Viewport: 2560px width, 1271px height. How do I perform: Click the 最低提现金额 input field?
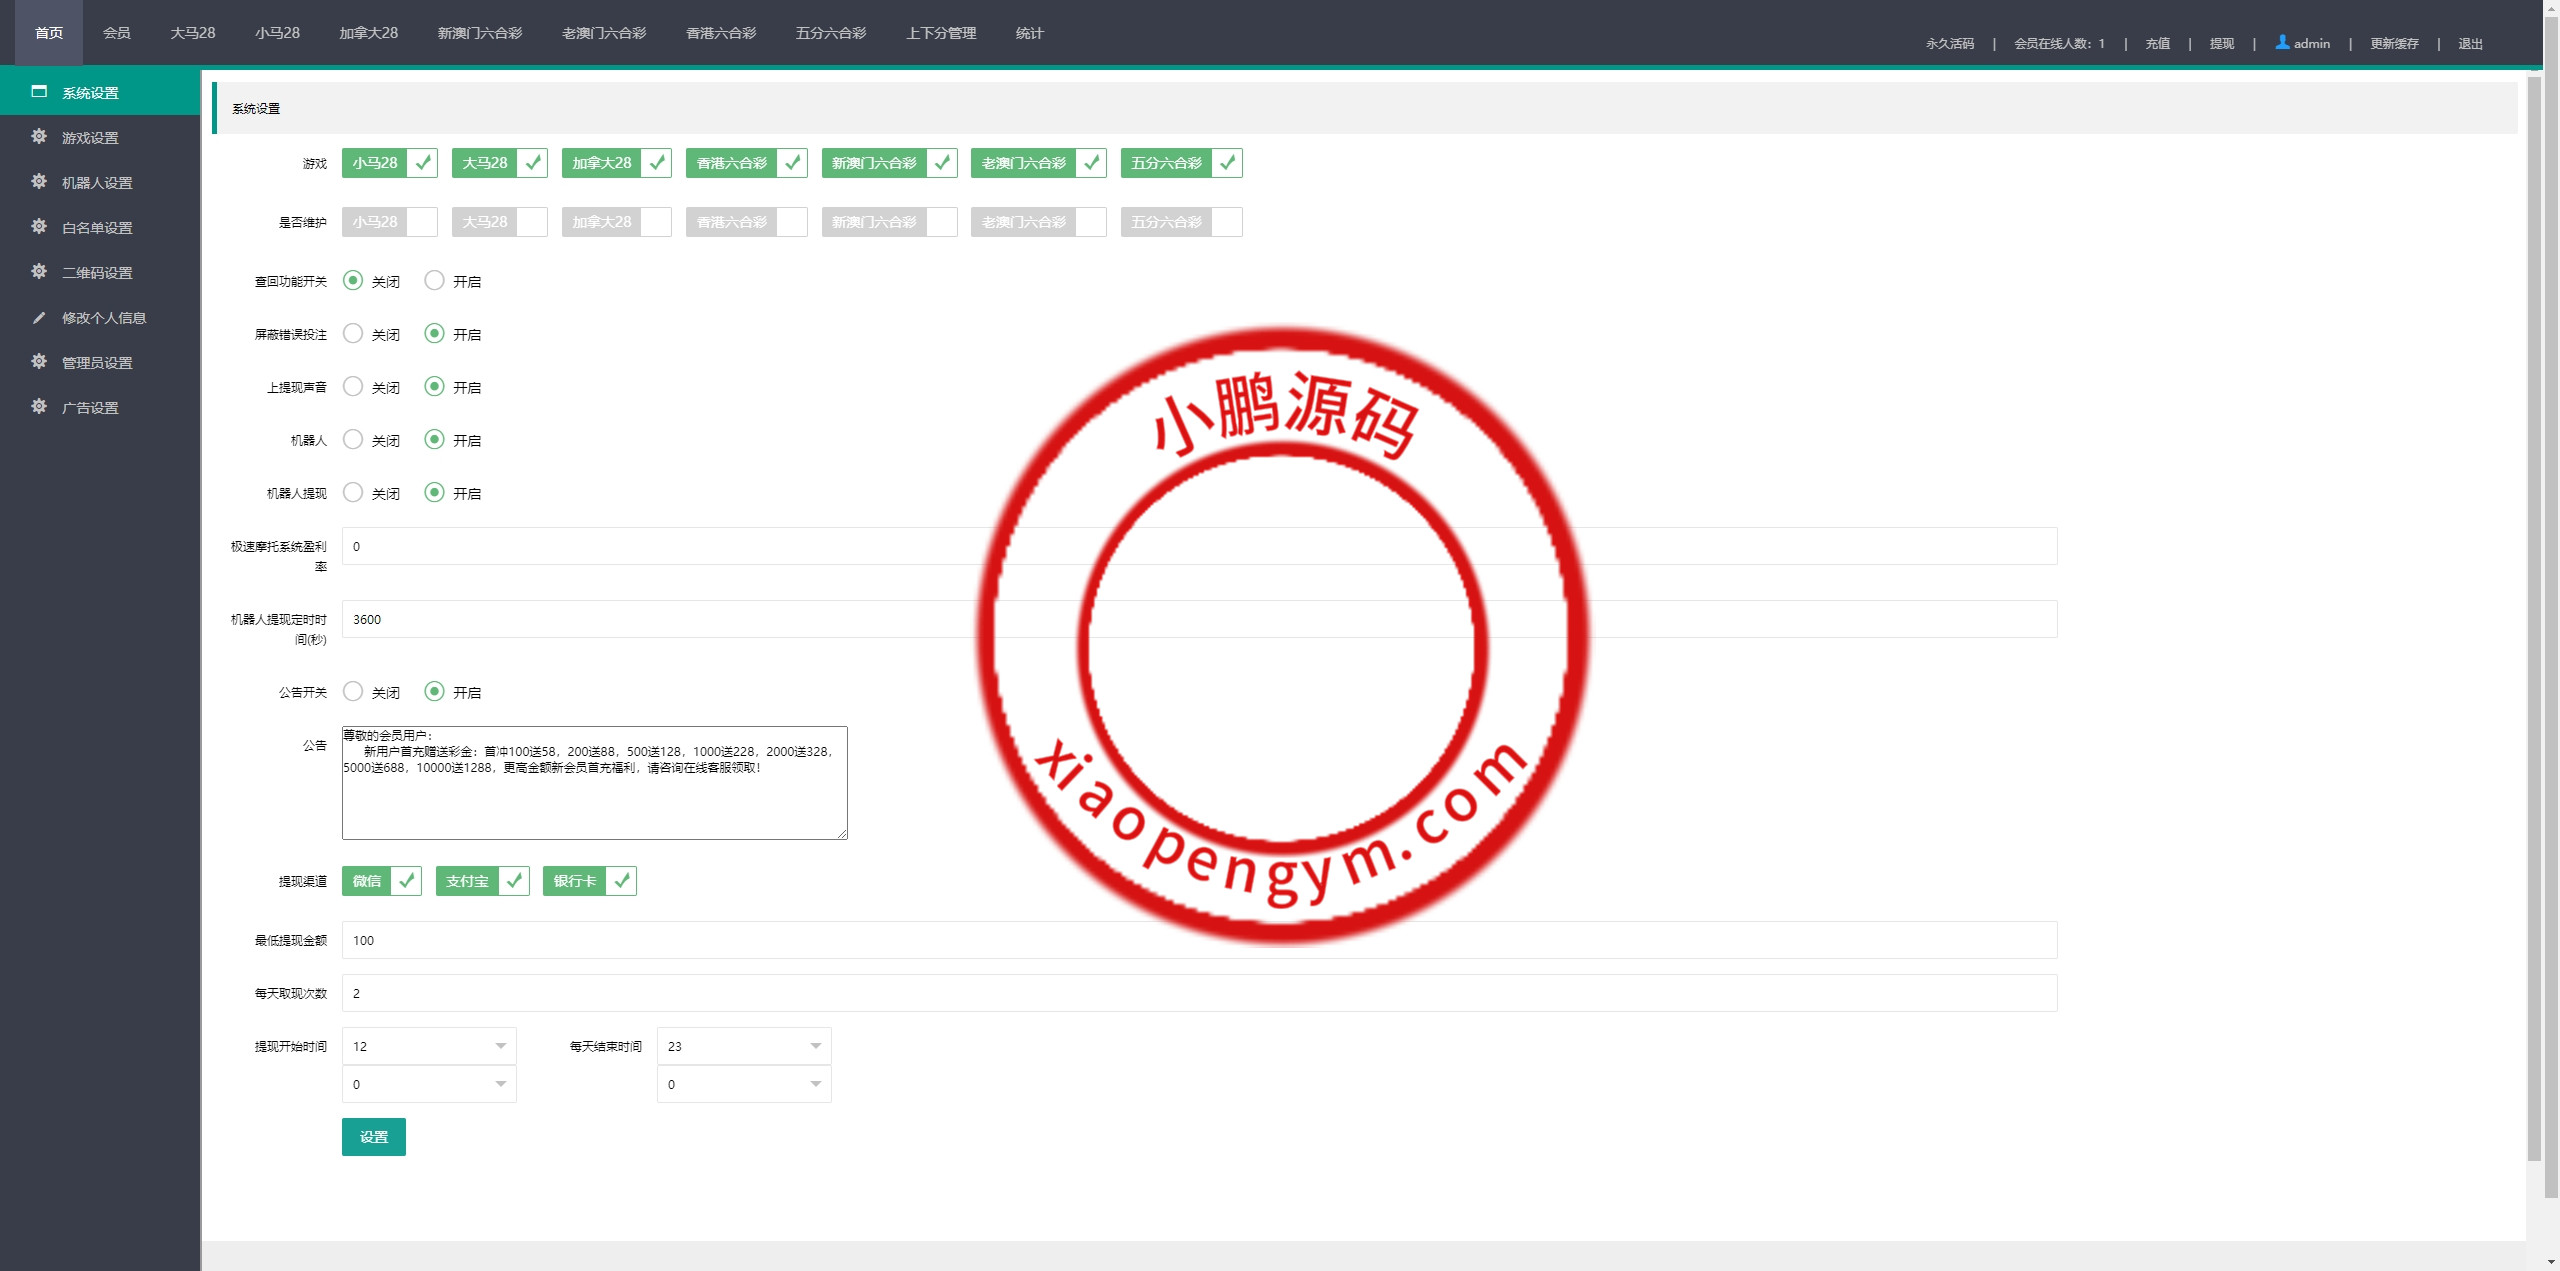tap(1199, 940)
